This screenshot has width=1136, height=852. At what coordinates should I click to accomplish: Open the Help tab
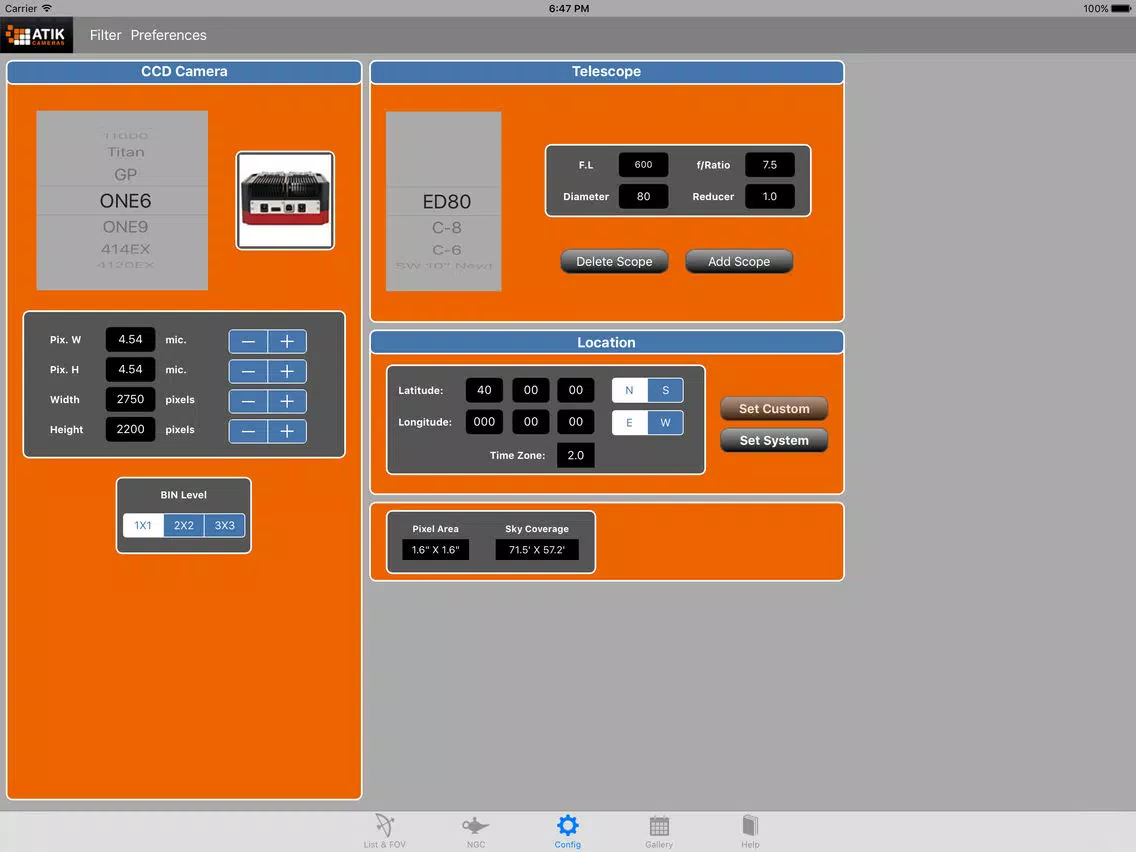pyautogui.click(x=750, y=830)
